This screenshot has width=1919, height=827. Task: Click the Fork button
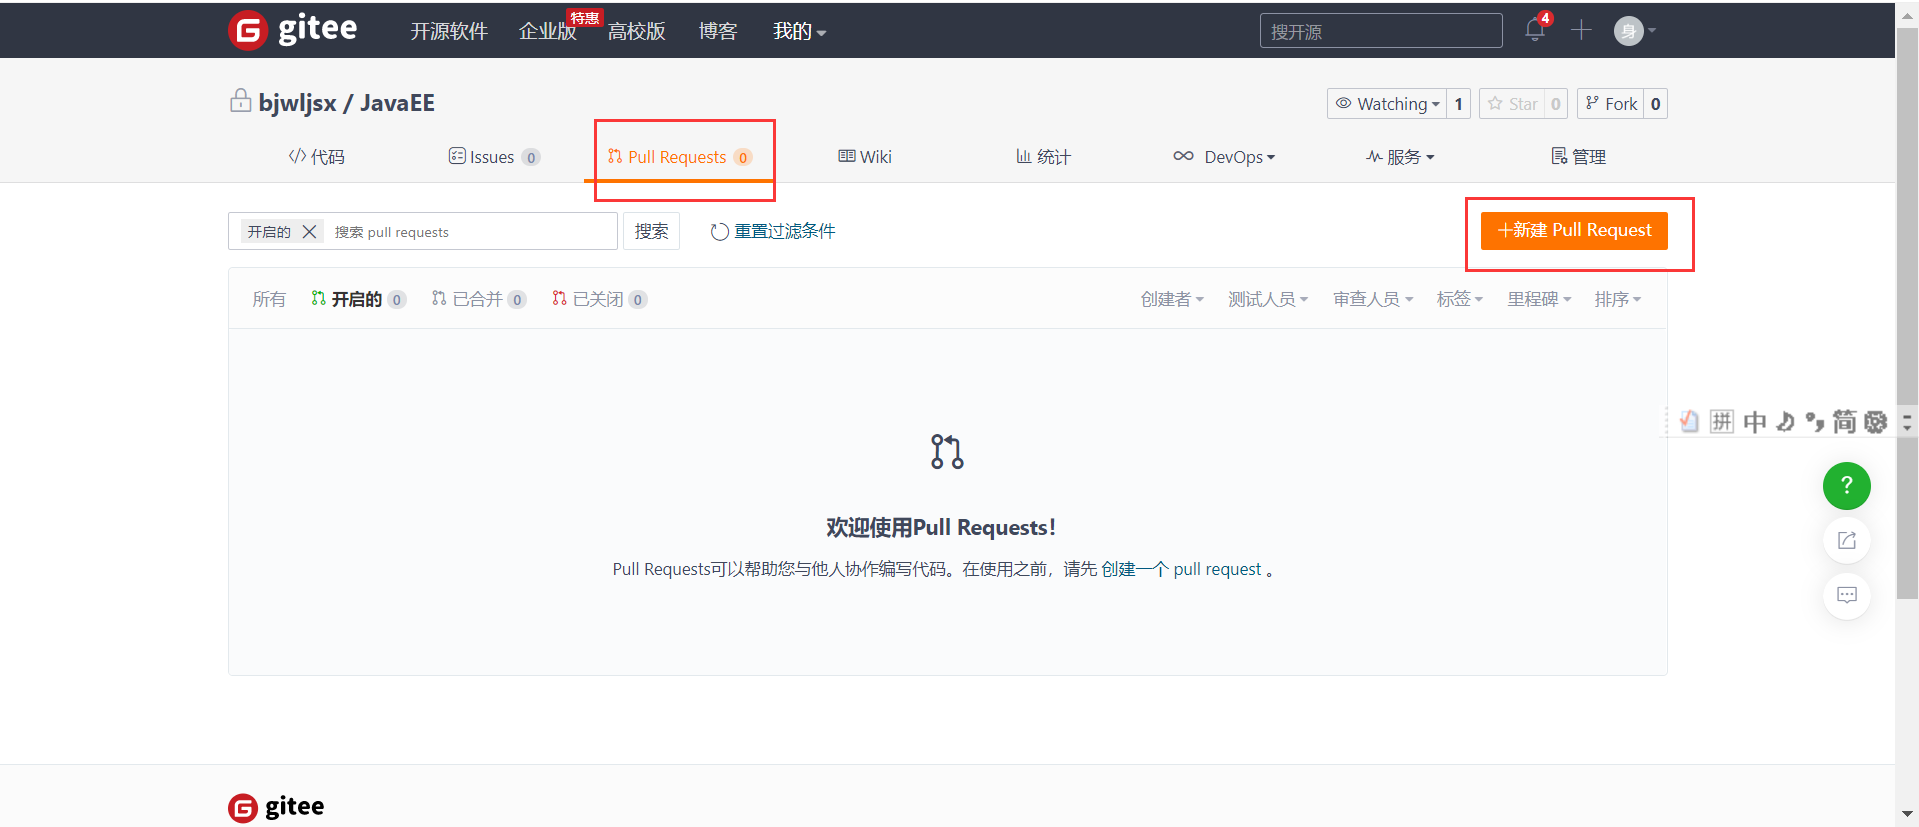(1611, 104)
